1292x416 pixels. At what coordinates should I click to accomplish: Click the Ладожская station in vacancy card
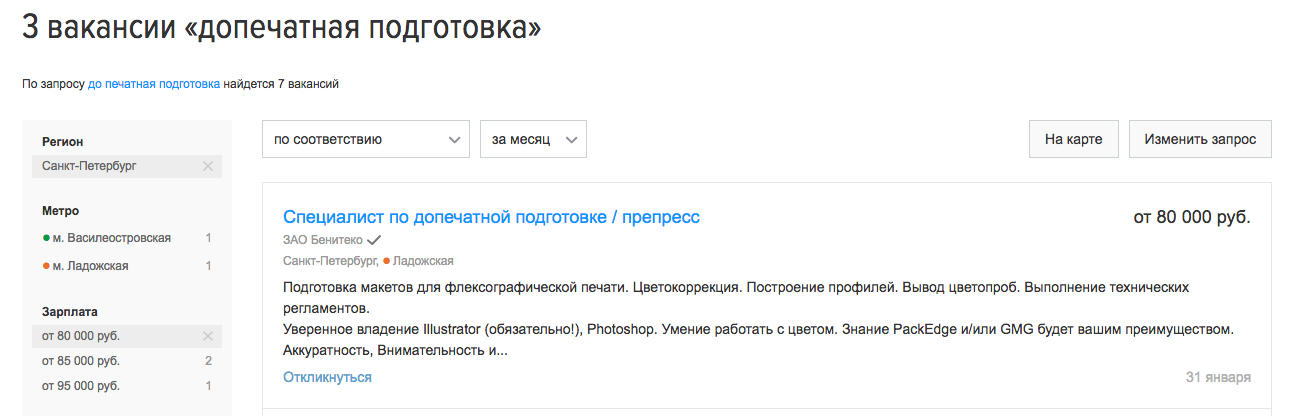click(x=424, y=261)
